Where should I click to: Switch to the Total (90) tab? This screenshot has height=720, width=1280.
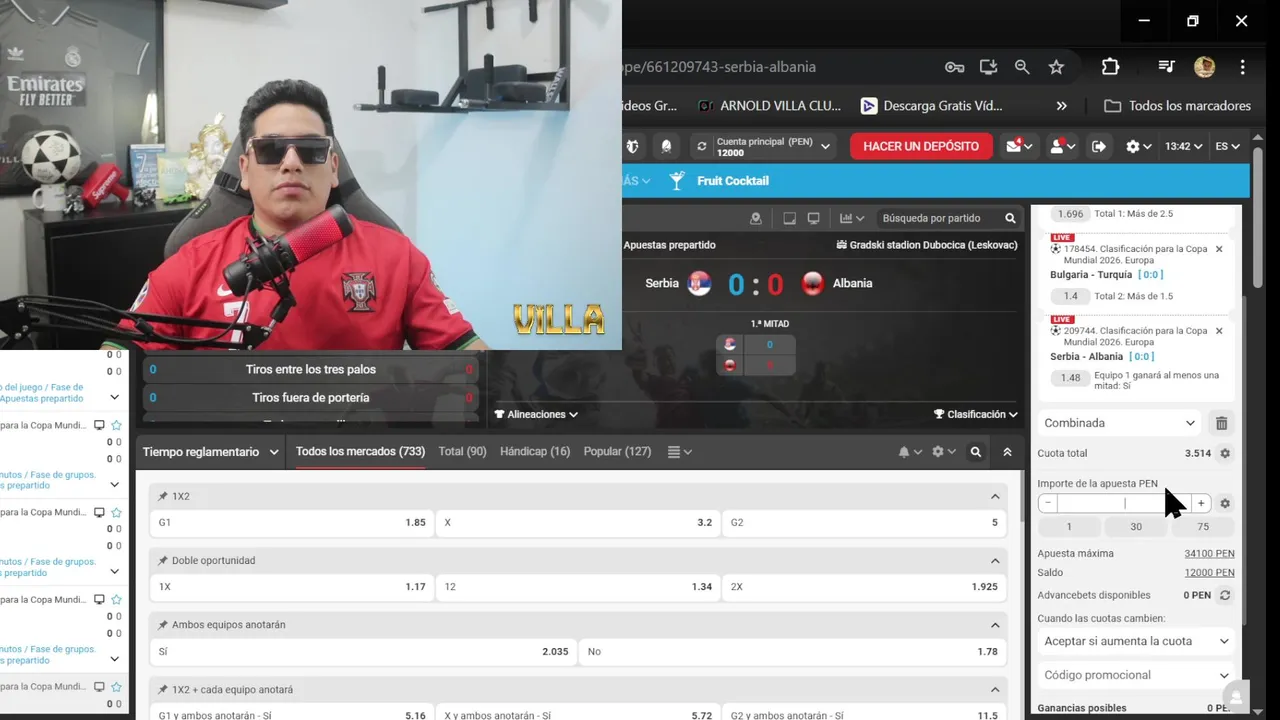pos(462,452)
